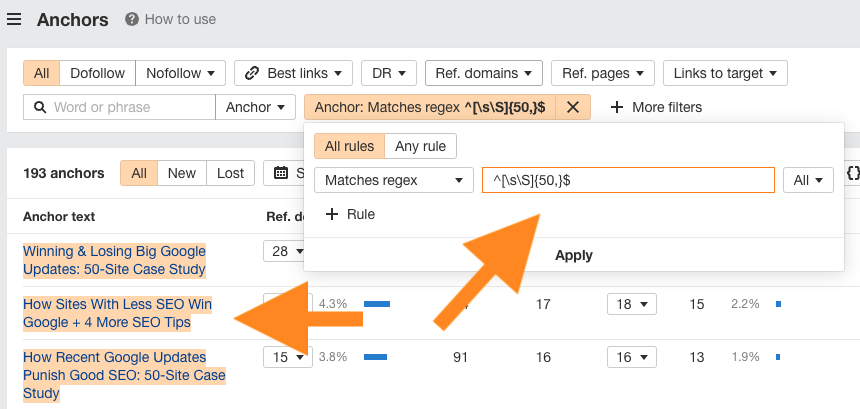Open the Matches regex rule type dropdown
This screenshot has height=409, width=860.
pos(394,180)
